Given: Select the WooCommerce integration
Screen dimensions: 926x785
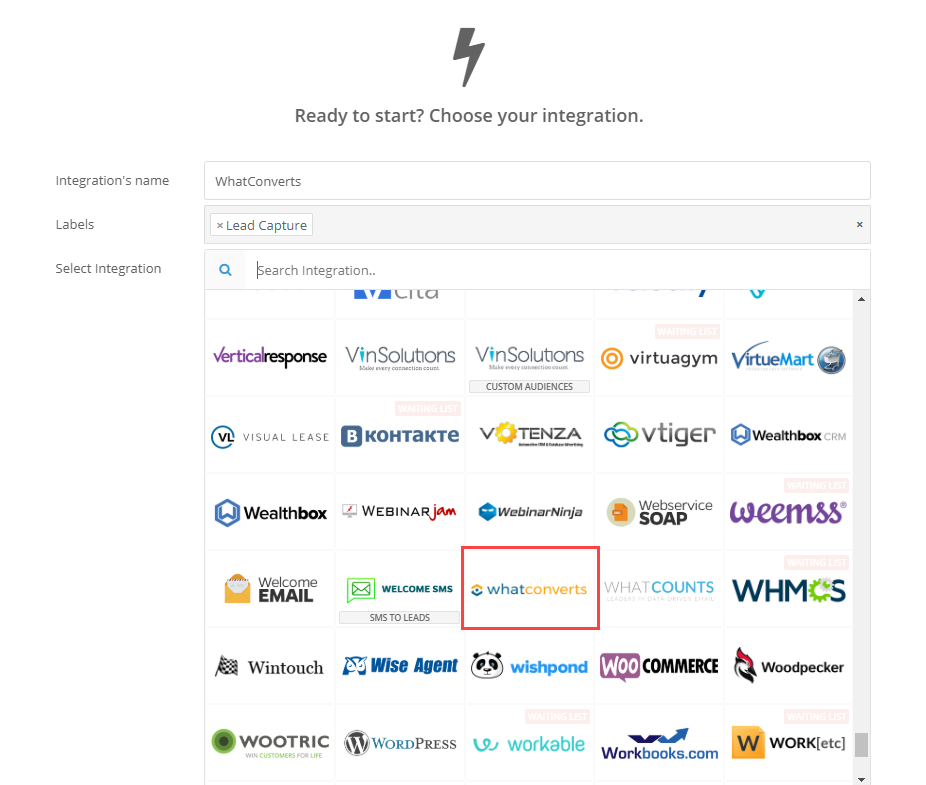Looking at the screenshot, I should pos(659,666).
